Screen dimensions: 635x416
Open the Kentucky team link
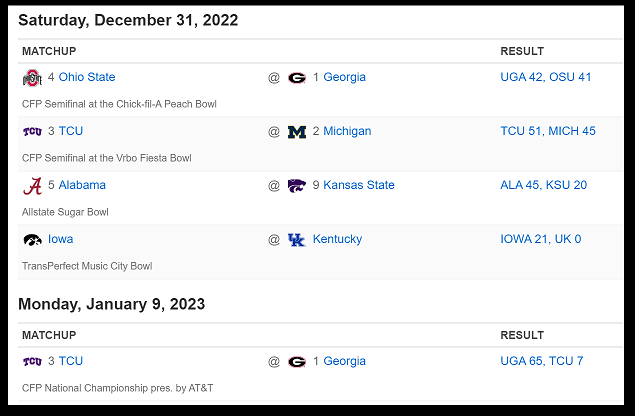tap(337, 239)
